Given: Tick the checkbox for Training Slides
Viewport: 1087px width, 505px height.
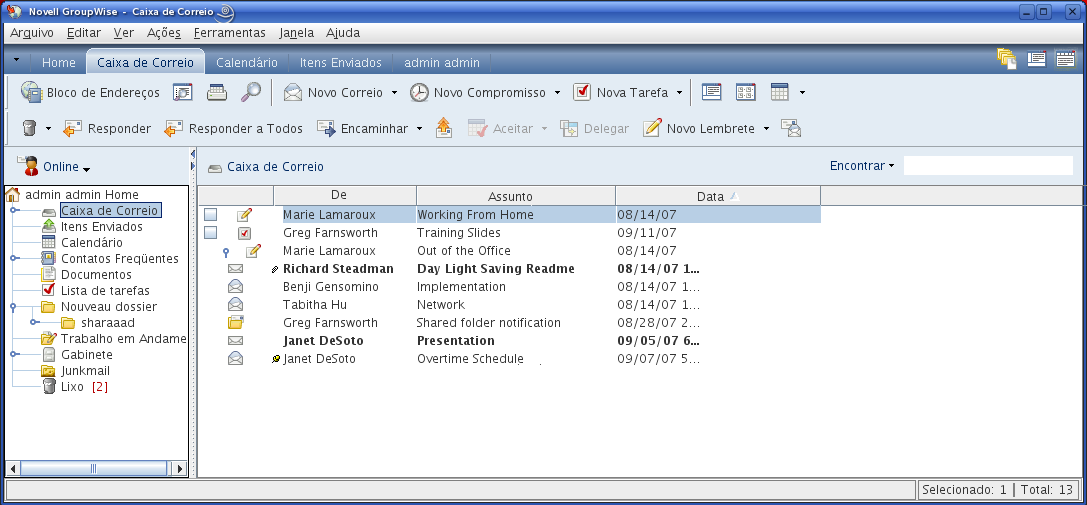Looking at the screenshot, I should coord(211,233).
